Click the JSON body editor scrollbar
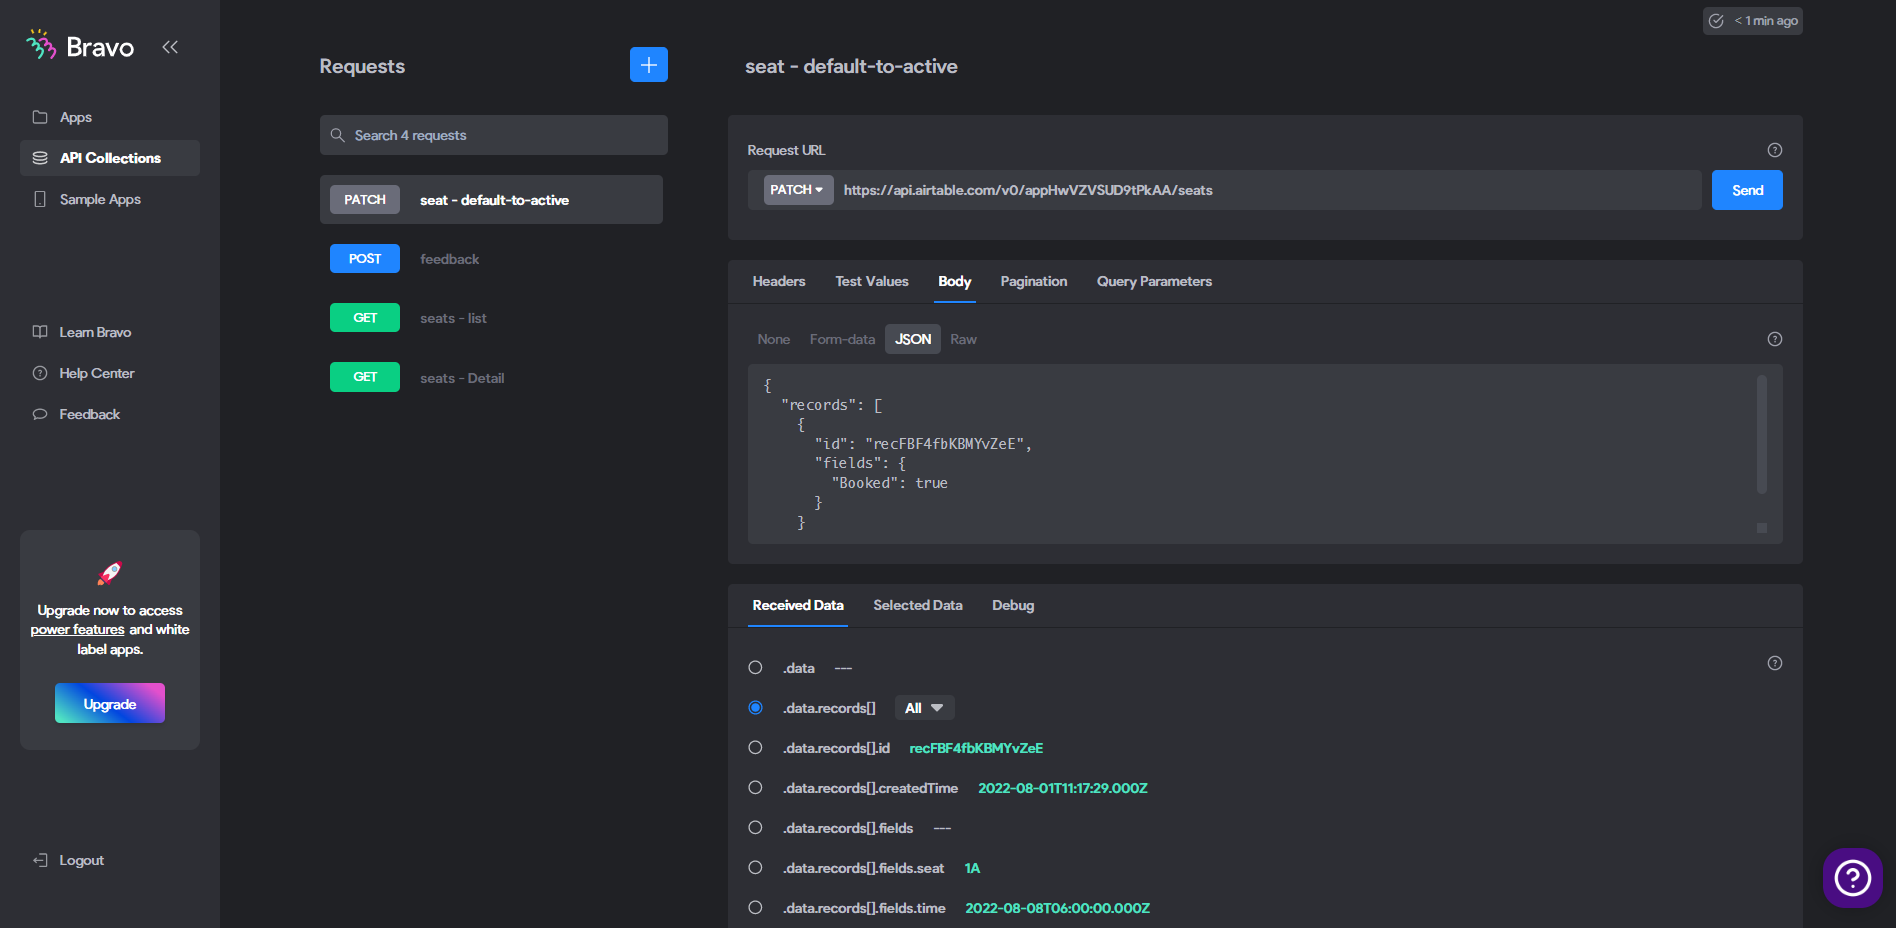 pos(1762,434)
